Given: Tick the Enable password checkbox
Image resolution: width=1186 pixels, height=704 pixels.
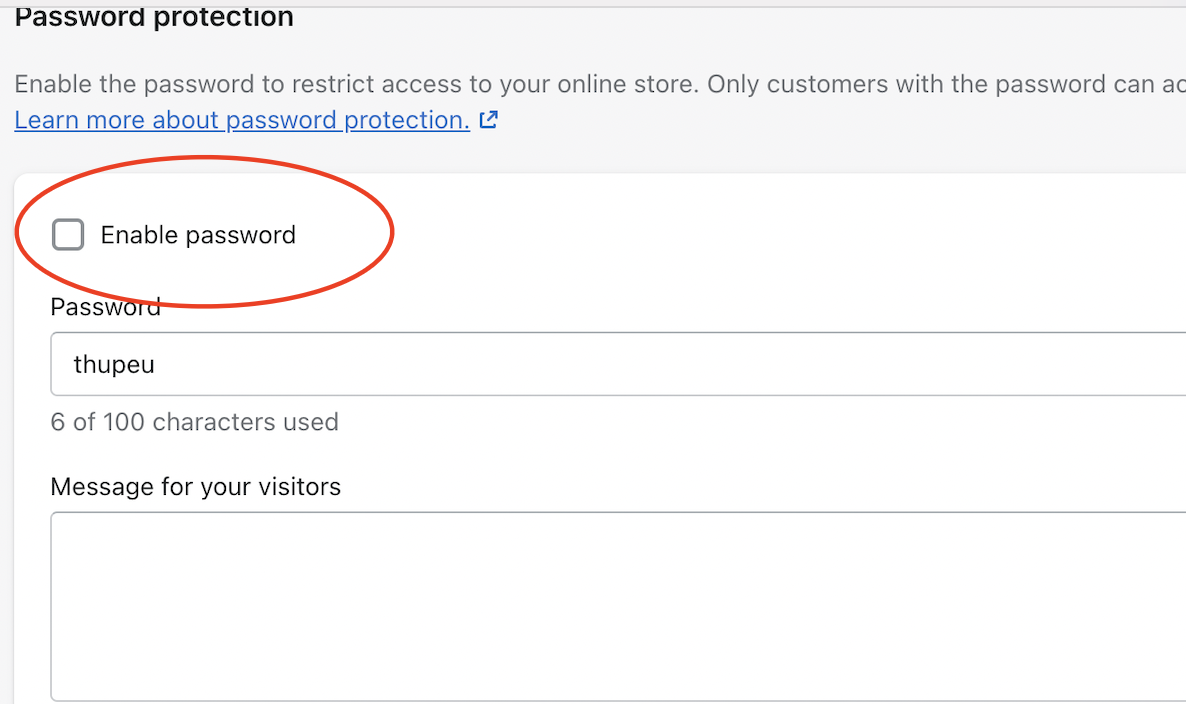Looking at the screenshot, I should (68, 235).
